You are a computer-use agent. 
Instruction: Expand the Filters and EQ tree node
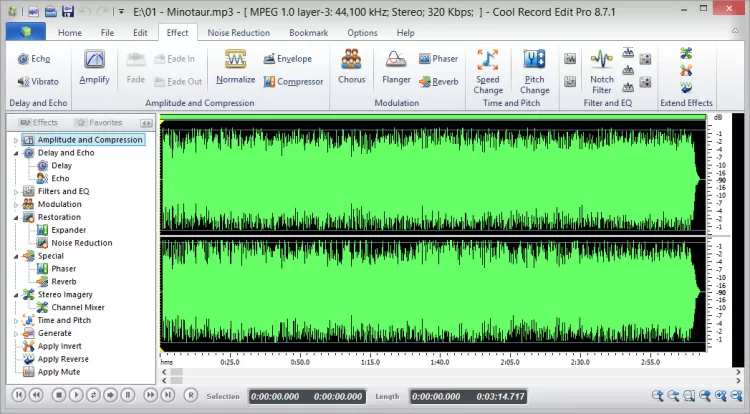[16, 192]
